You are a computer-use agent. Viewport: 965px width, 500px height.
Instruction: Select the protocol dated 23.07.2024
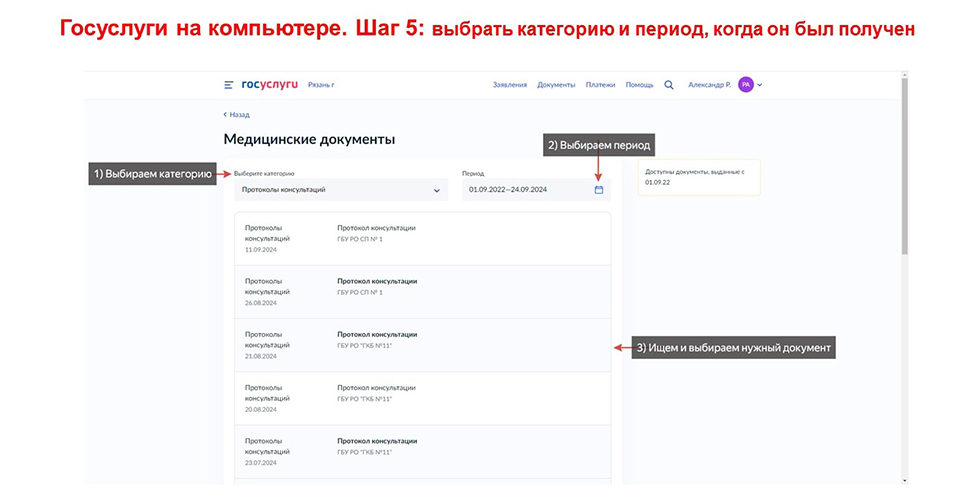pyautogui.click(x=421, y=451)
